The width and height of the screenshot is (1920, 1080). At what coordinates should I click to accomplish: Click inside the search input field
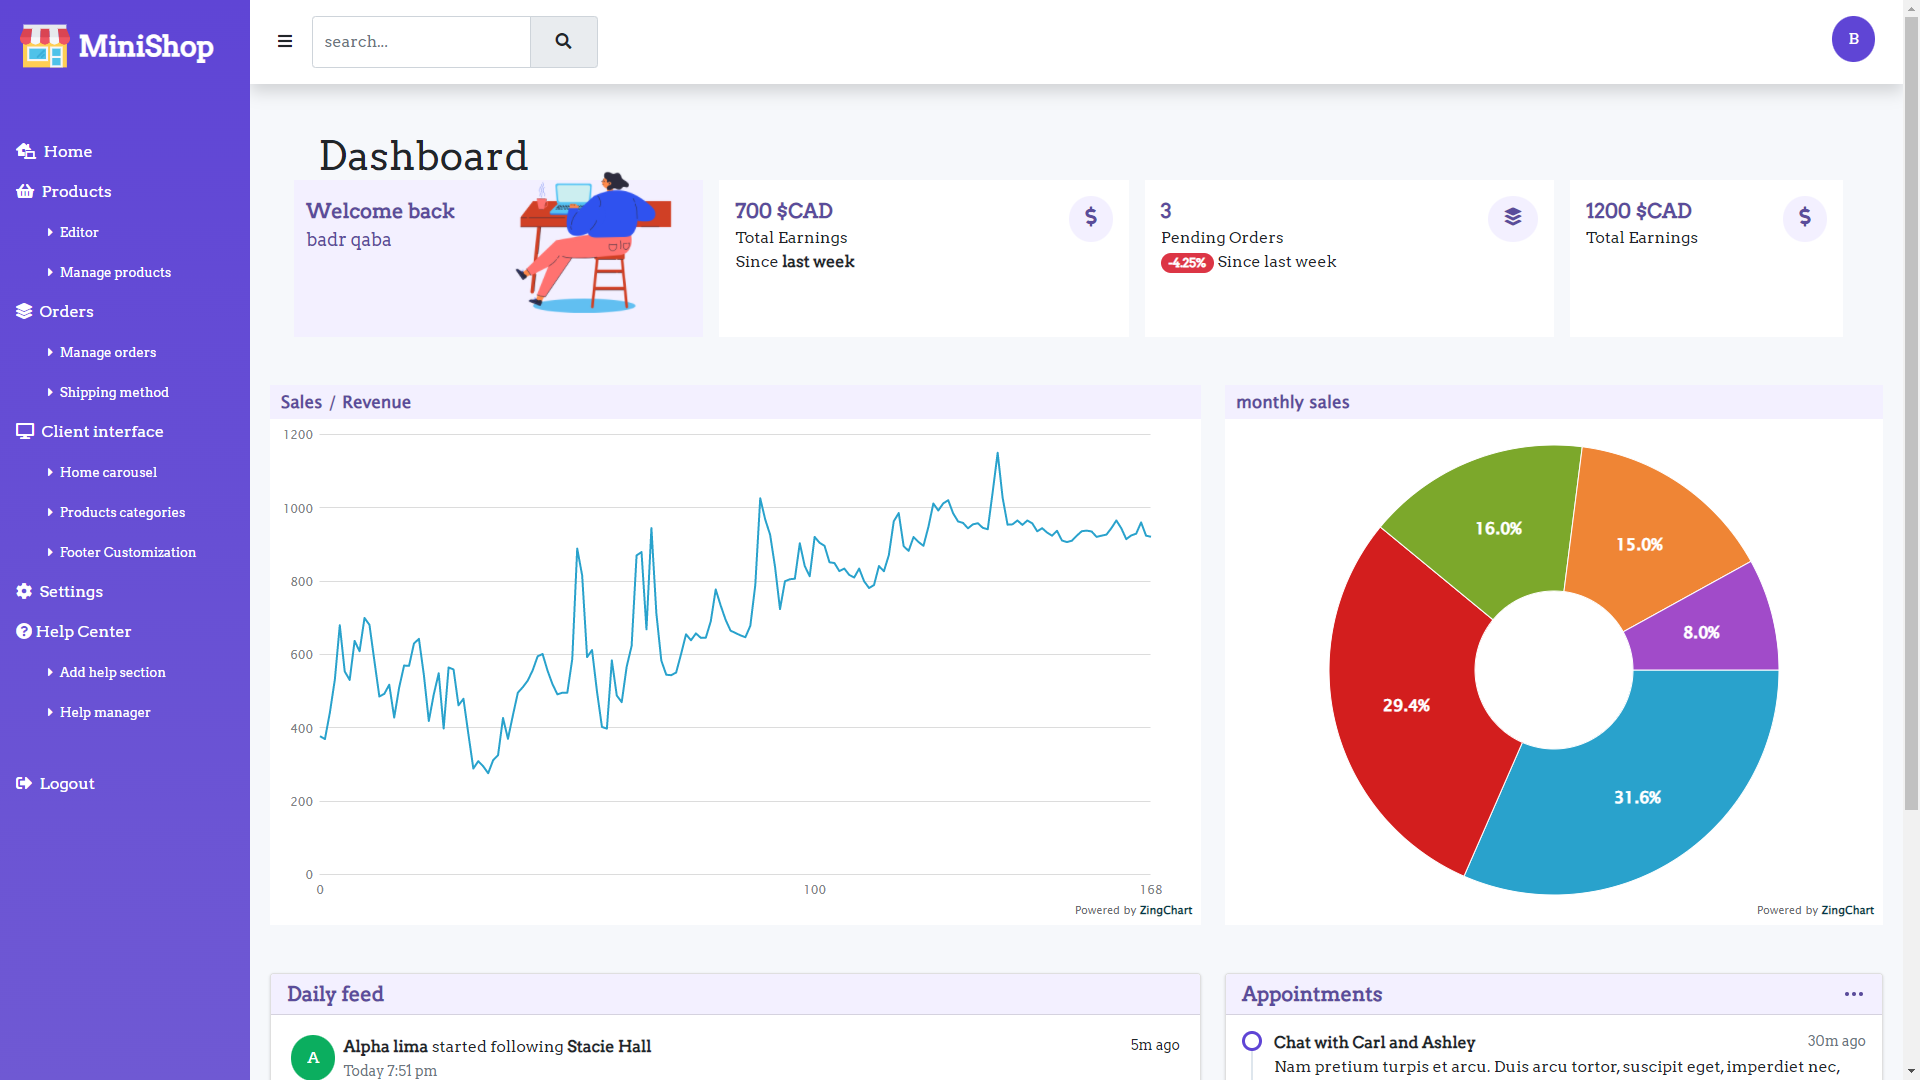point(420,42)
